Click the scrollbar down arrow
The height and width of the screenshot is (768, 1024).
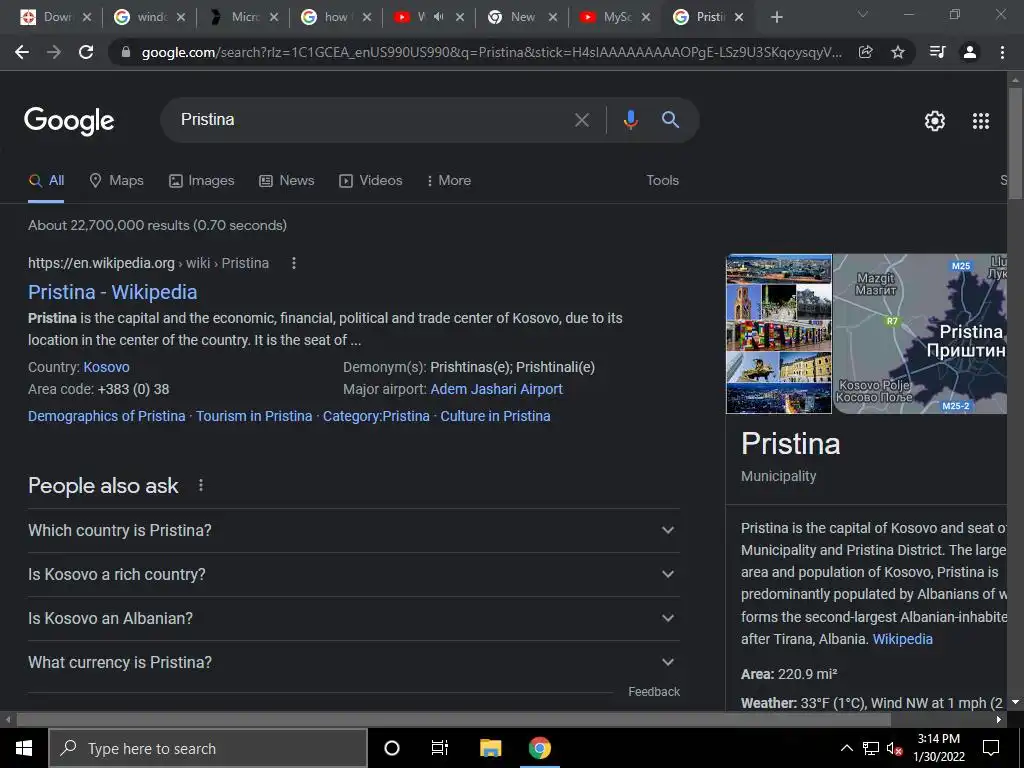coord(1016,702)
